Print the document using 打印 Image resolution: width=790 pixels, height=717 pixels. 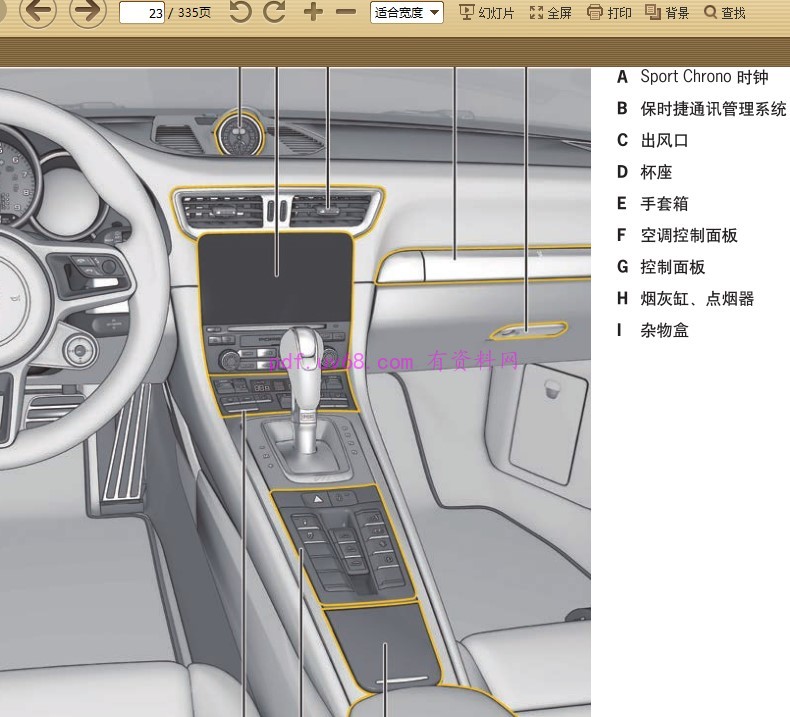coord(609,13)
